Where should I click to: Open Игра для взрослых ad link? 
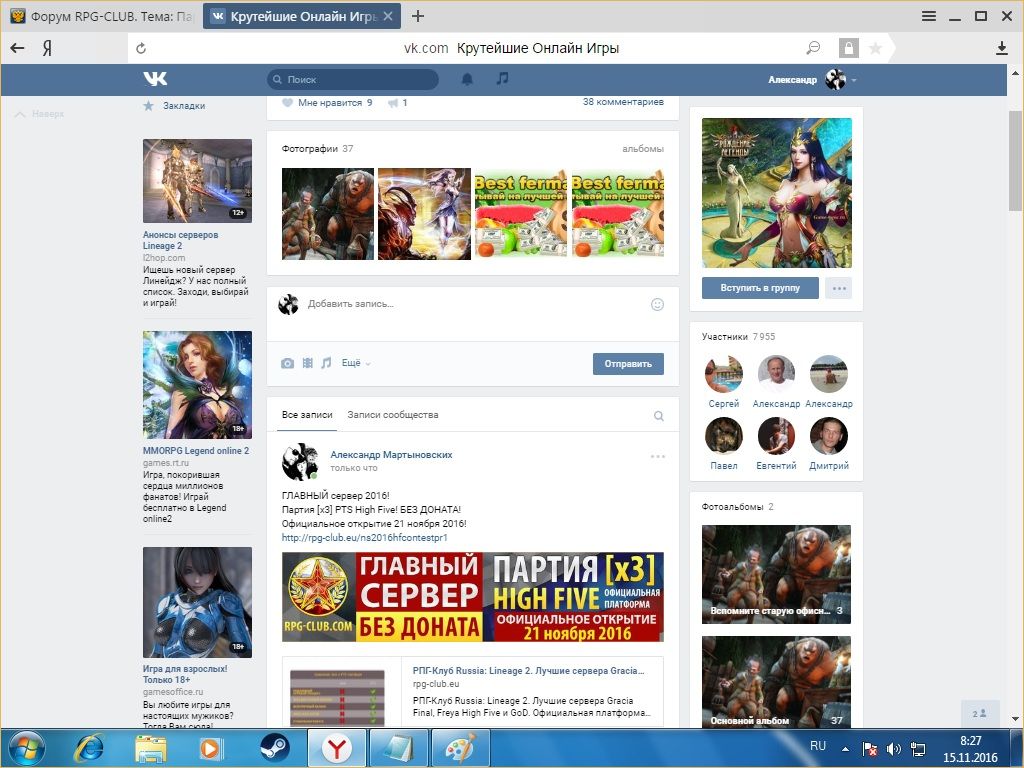(x=185, y=674)
